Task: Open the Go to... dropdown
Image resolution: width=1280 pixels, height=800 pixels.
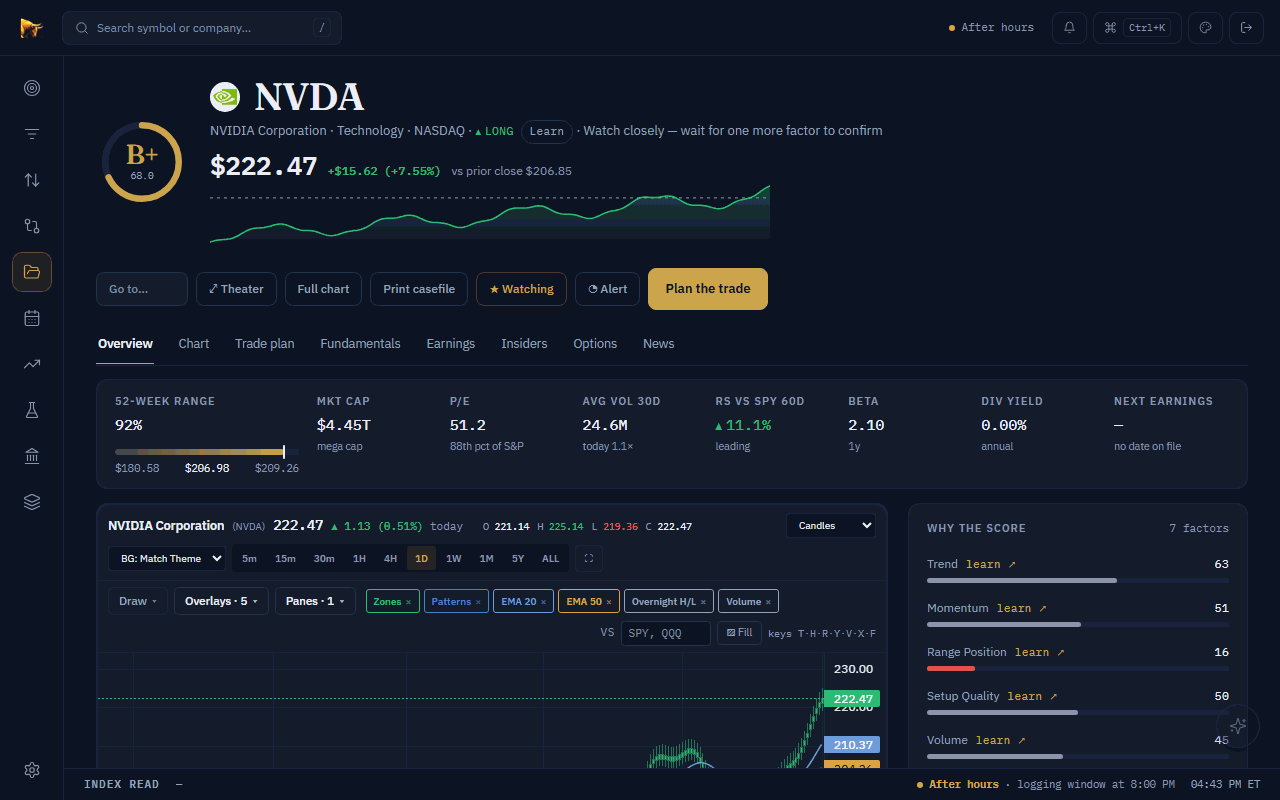Action: 142,289
